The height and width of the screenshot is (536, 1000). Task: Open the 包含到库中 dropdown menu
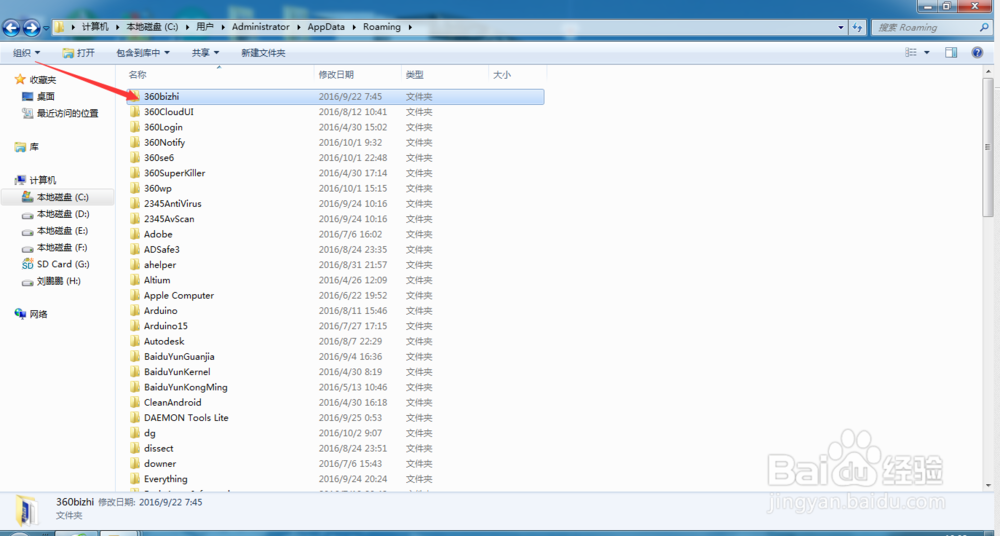pos(143,53)
